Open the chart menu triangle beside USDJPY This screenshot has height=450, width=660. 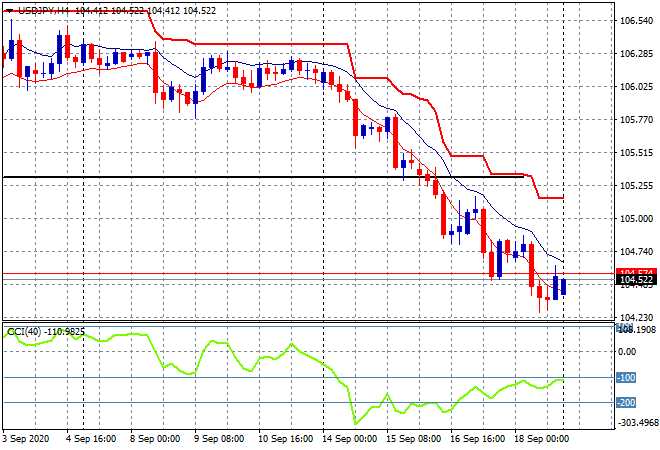point(9,11)
